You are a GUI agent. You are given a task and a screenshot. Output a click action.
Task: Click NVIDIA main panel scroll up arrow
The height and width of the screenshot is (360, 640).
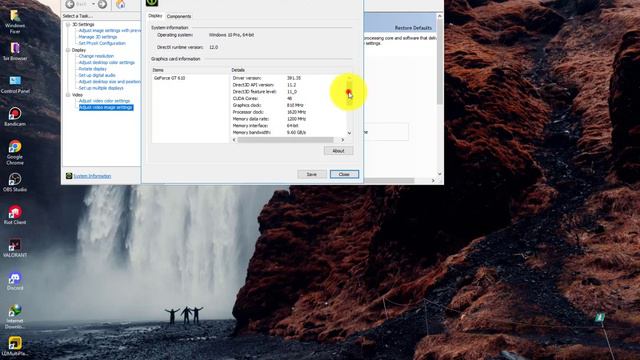coord(440,16)
